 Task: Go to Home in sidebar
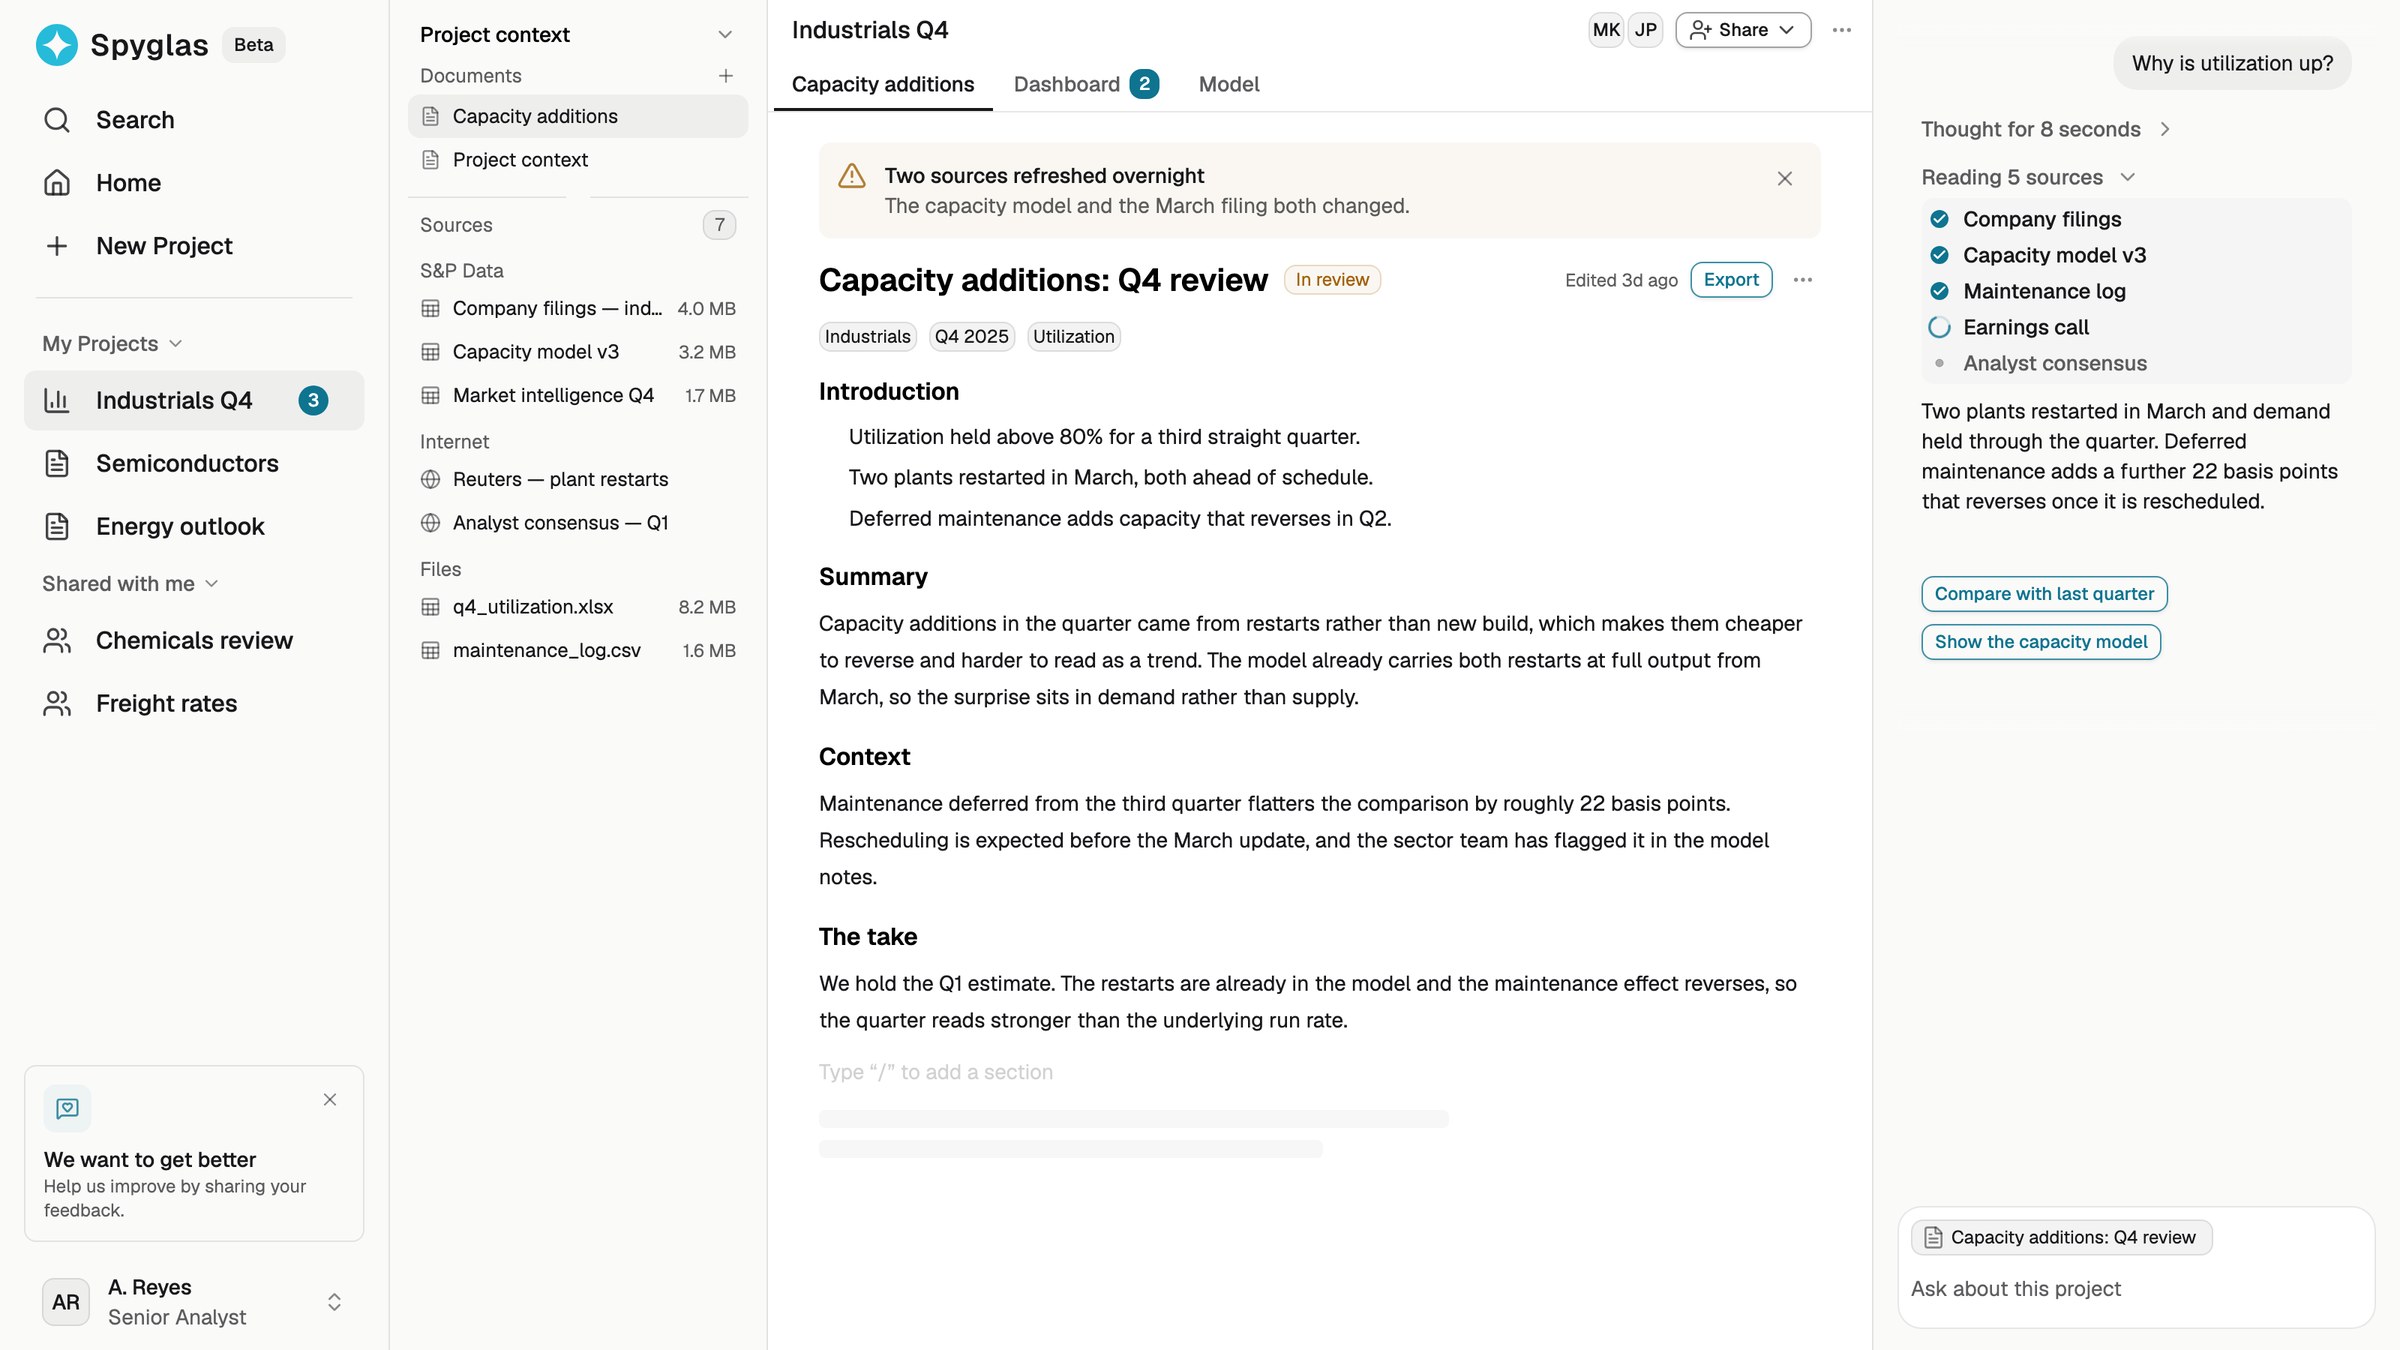click(194, 183)
